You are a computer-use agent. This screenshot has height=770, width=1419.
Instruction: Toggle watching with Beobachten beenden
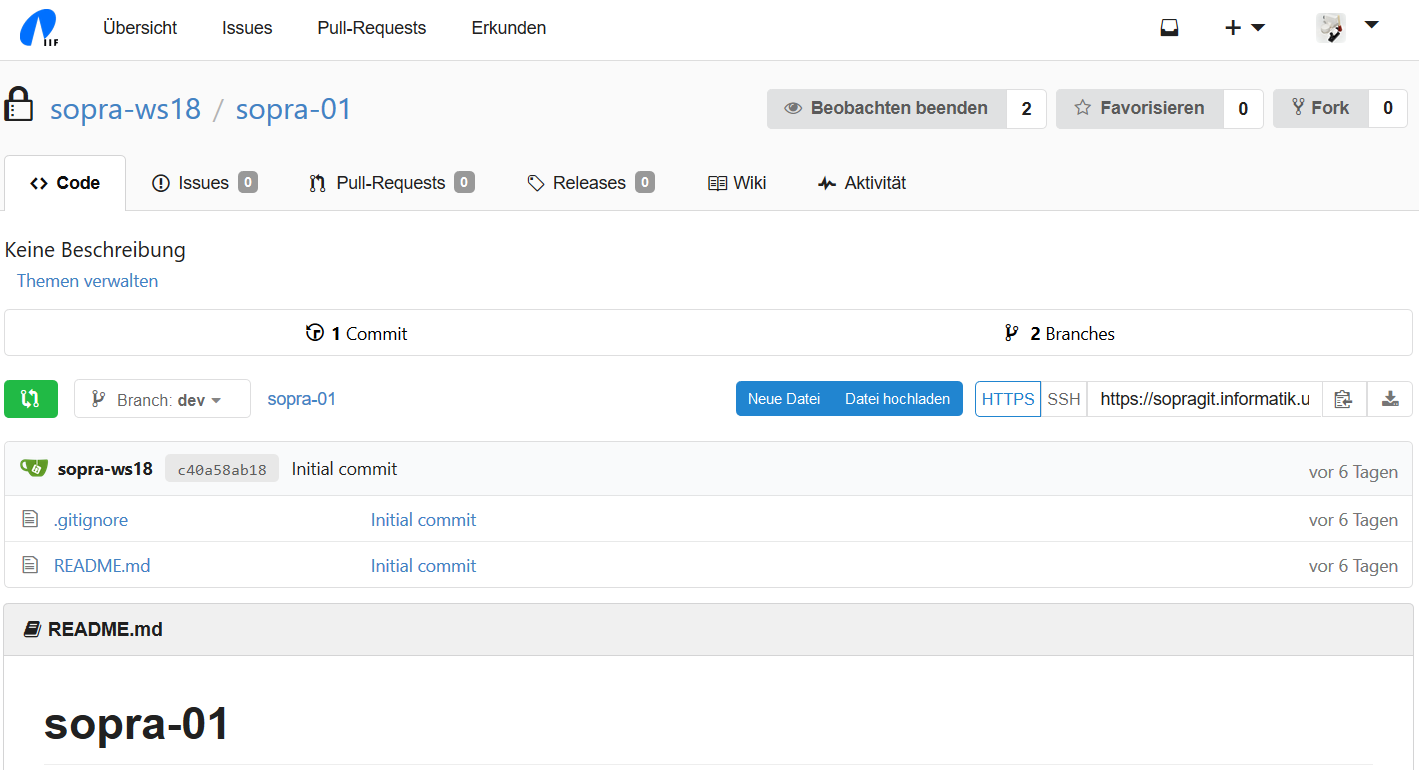pos(886,109)
